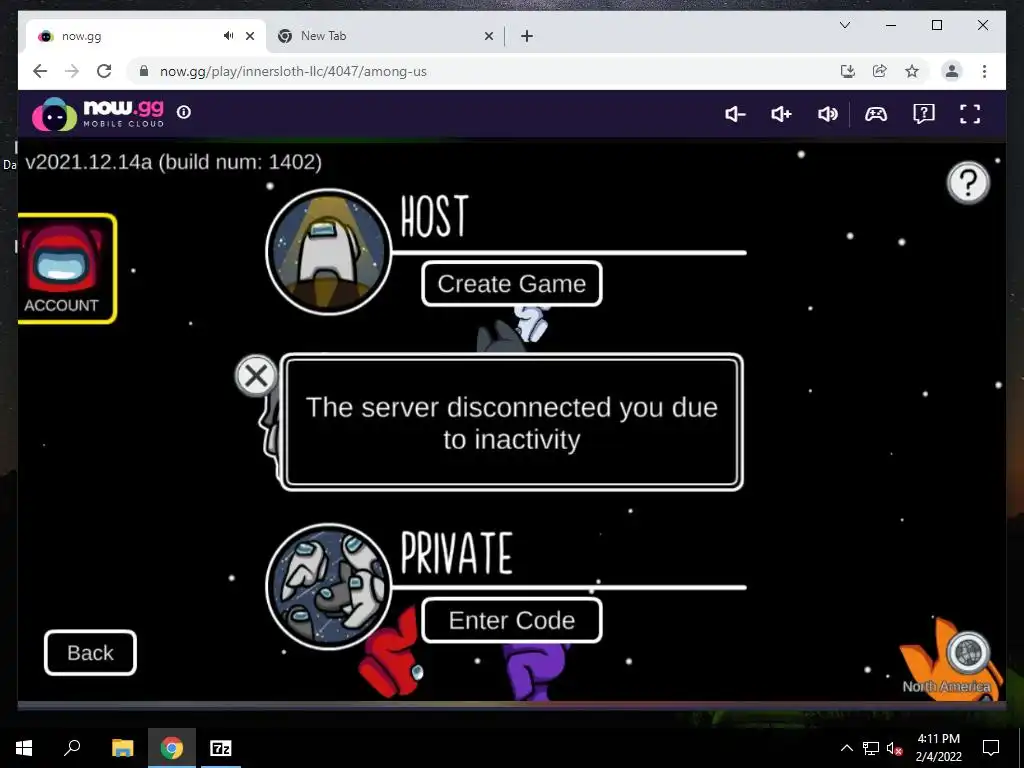1024x768 pixels.
Task: Click the inactivity disconnect message text
Action: click(512, 423)
